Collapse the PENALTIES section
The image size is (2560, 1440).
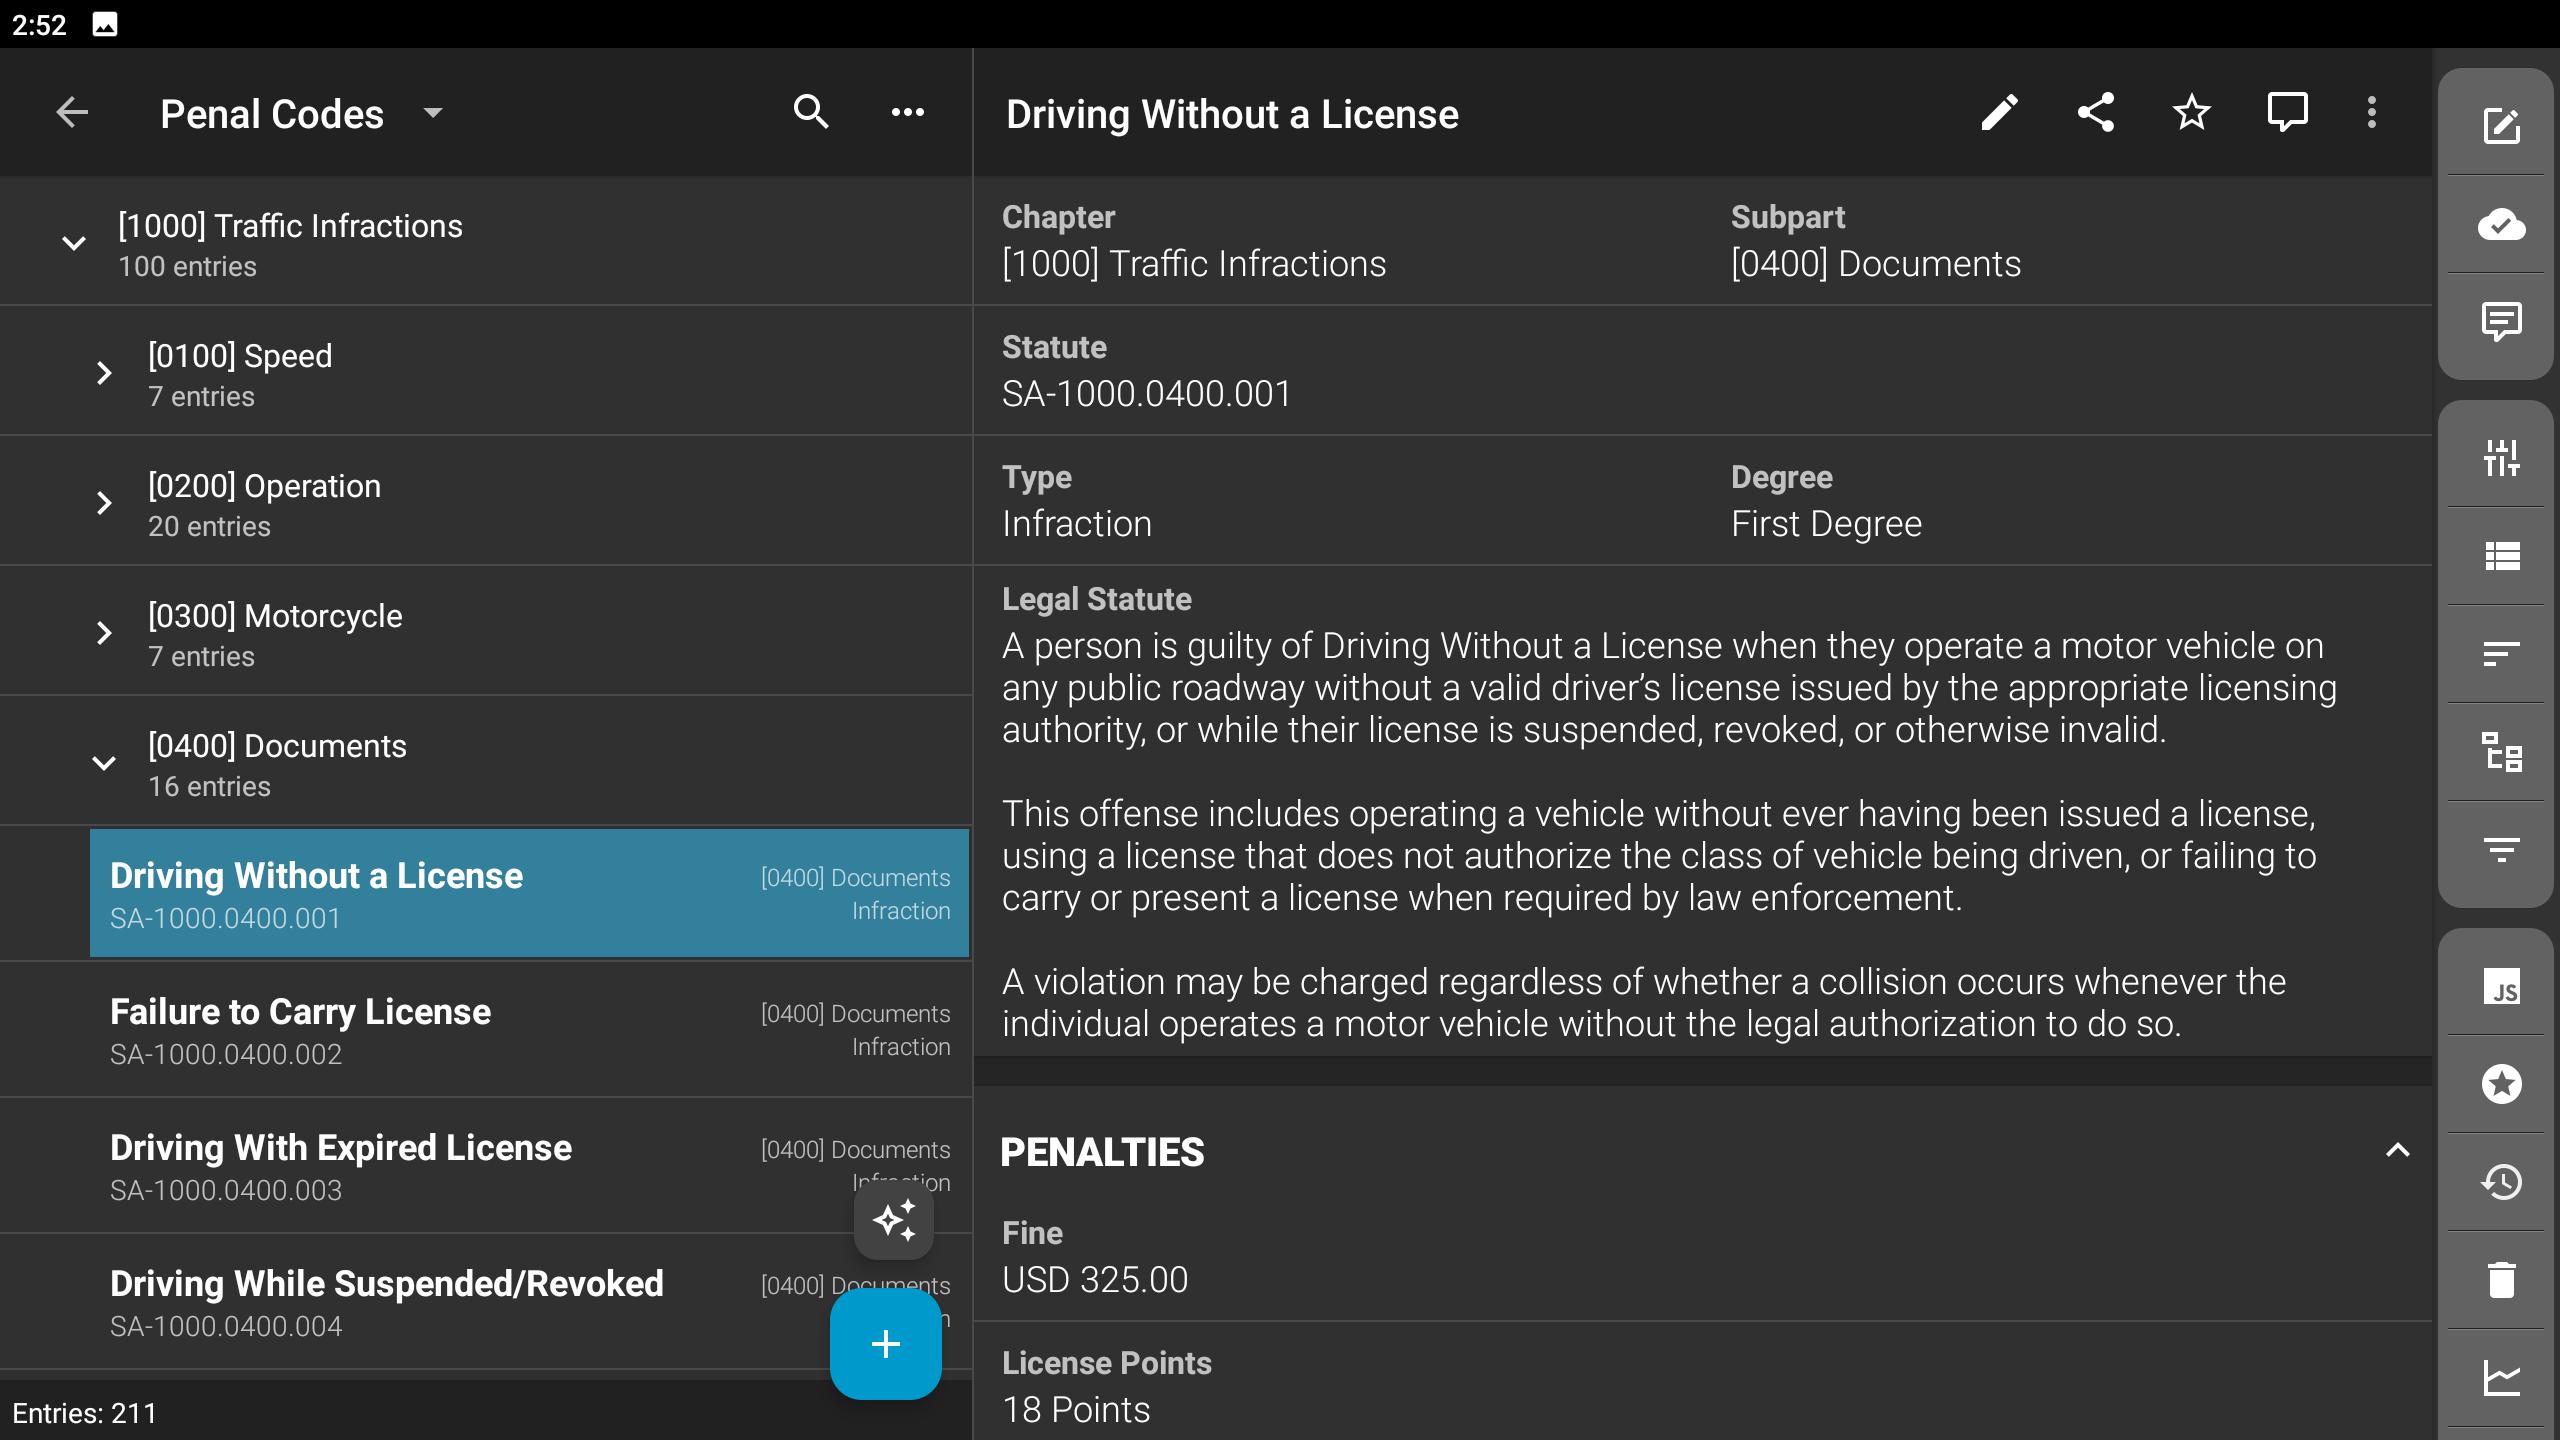(x=2397, y=1151)
